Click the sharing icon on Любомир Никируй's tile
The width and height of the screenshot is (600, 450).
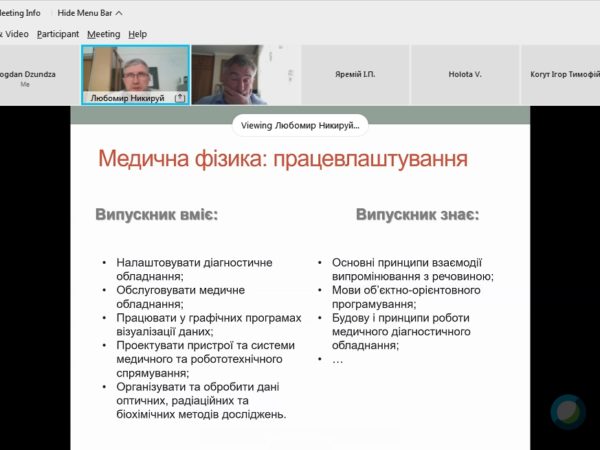coord(180,98)
